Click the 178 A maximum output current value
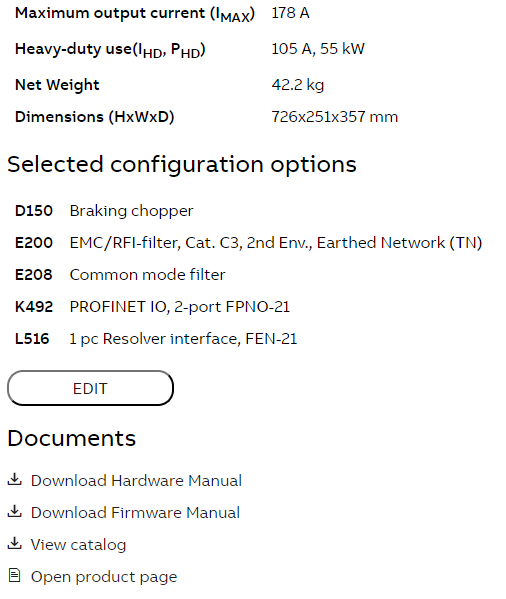Image resolution: width=506 pixels, height=599 pixels. [290, 13]
